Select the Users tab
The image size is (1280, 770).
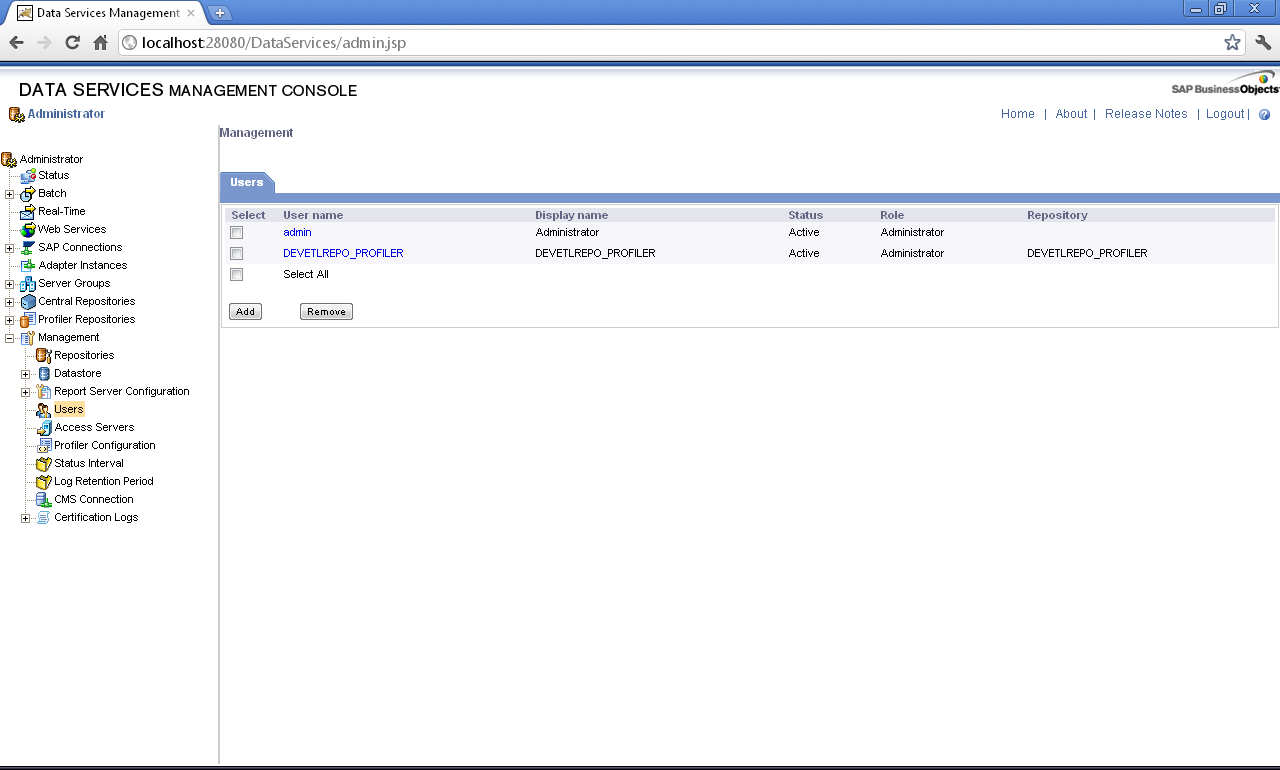pos(246,183)
